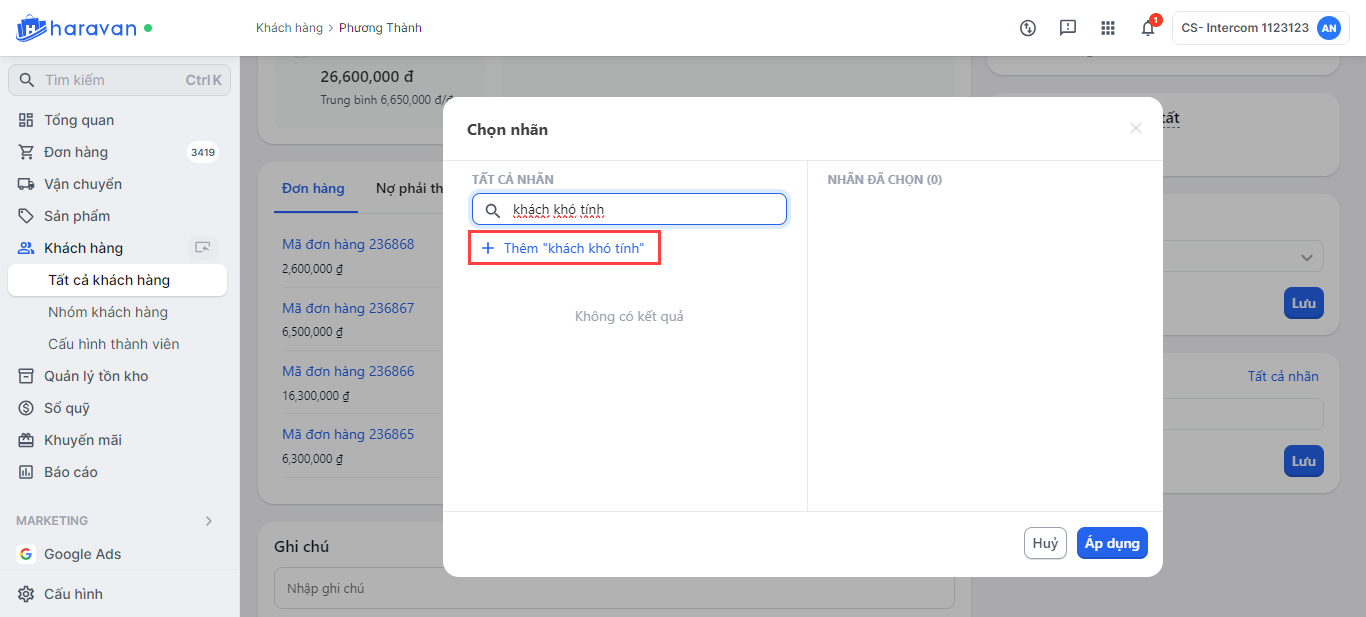Viewport: 1366px width, 617px height.
Task: Open order Mã đơn hàng 236865
Action: 348,434
